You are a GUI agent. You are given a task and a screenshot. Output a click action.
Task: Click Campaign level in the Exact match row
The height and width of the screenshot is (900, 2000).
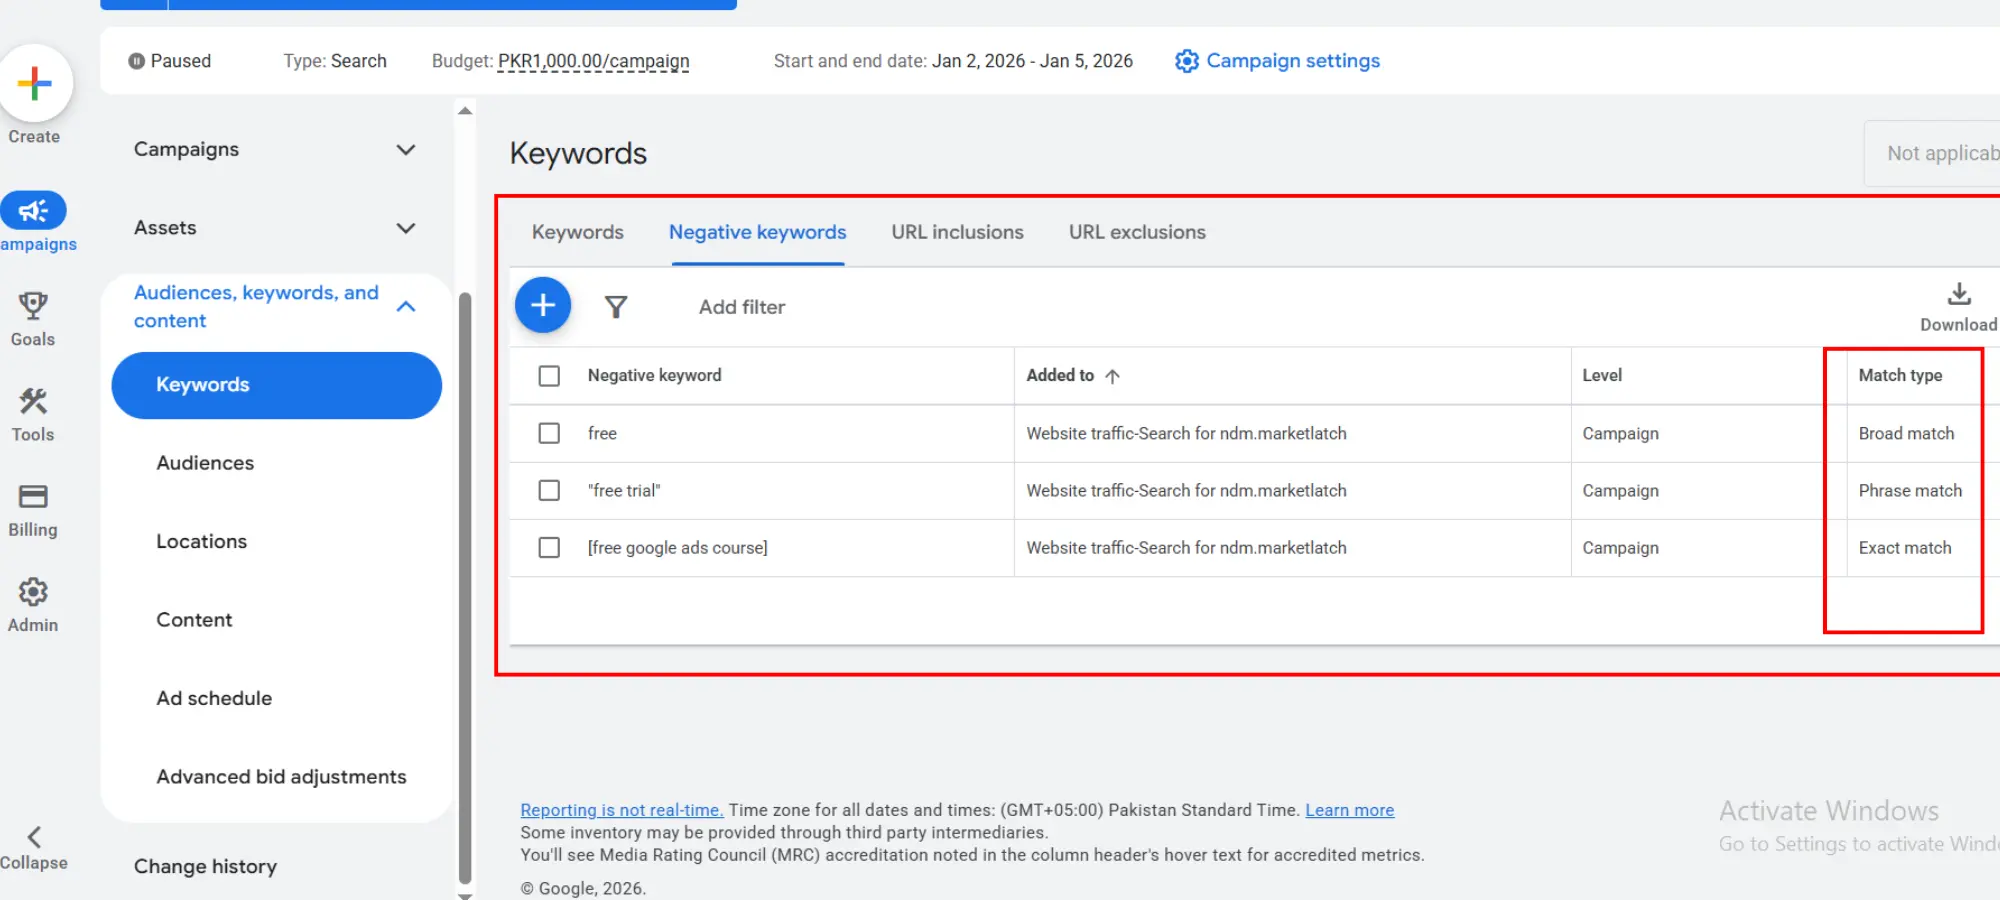(1620, 548)
